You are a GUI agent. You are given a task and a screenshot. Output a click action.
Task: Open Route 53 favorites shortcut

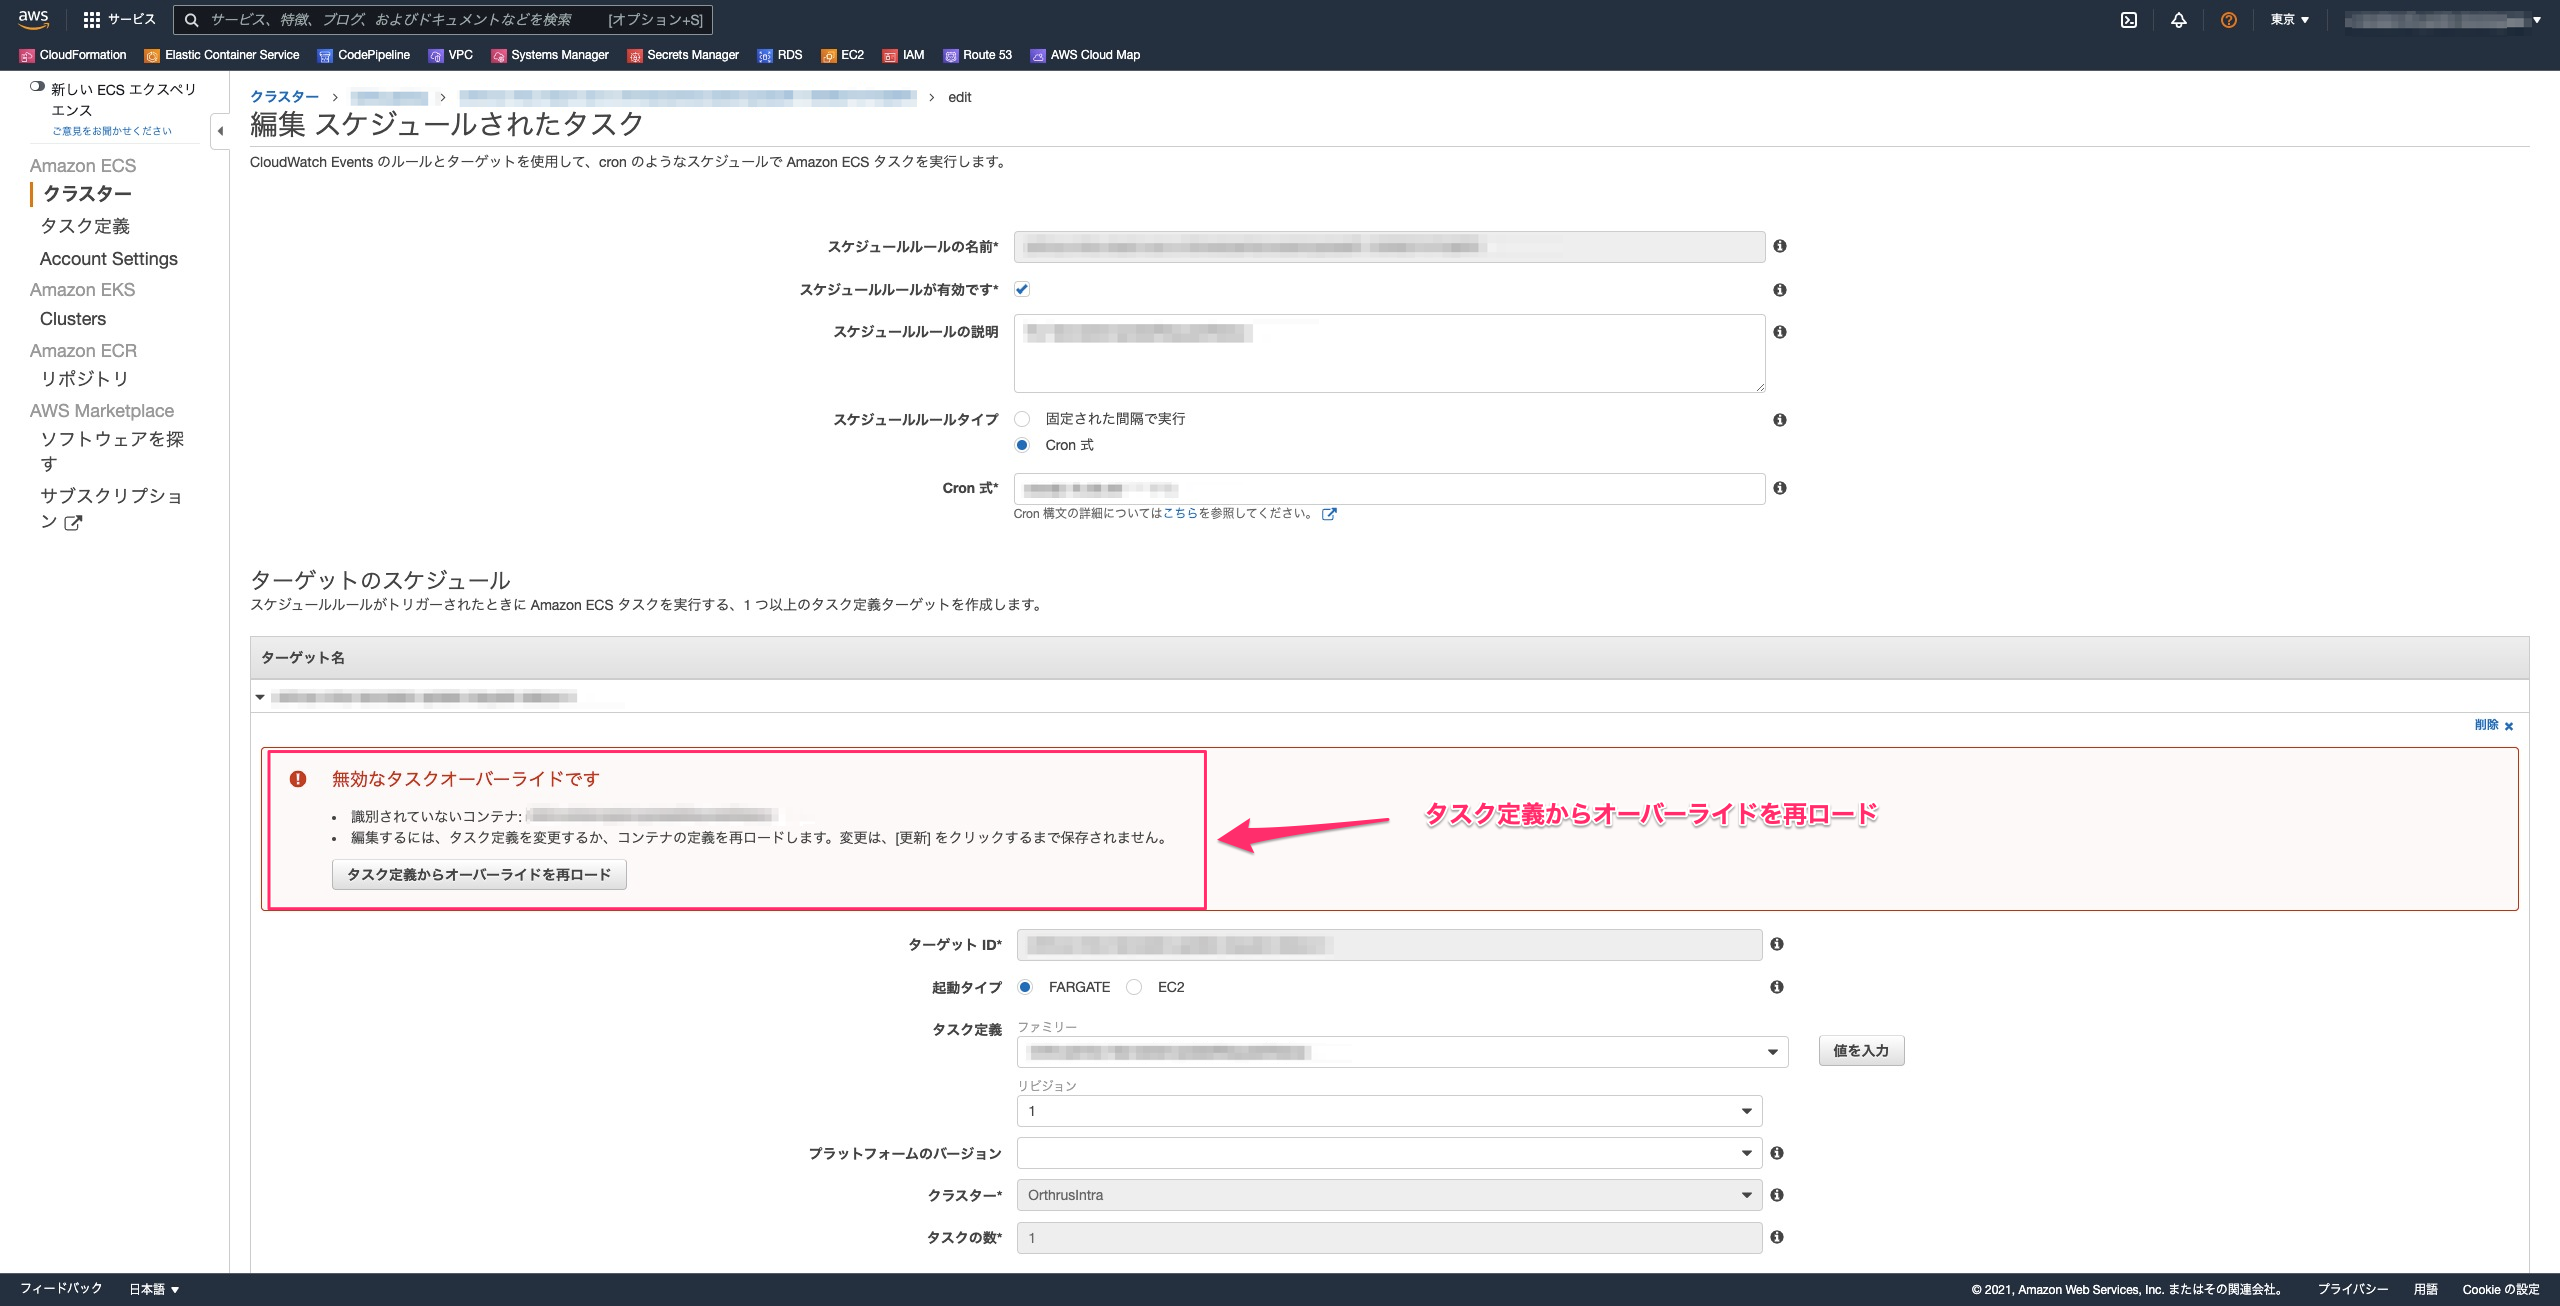click(x=977, y=55)
